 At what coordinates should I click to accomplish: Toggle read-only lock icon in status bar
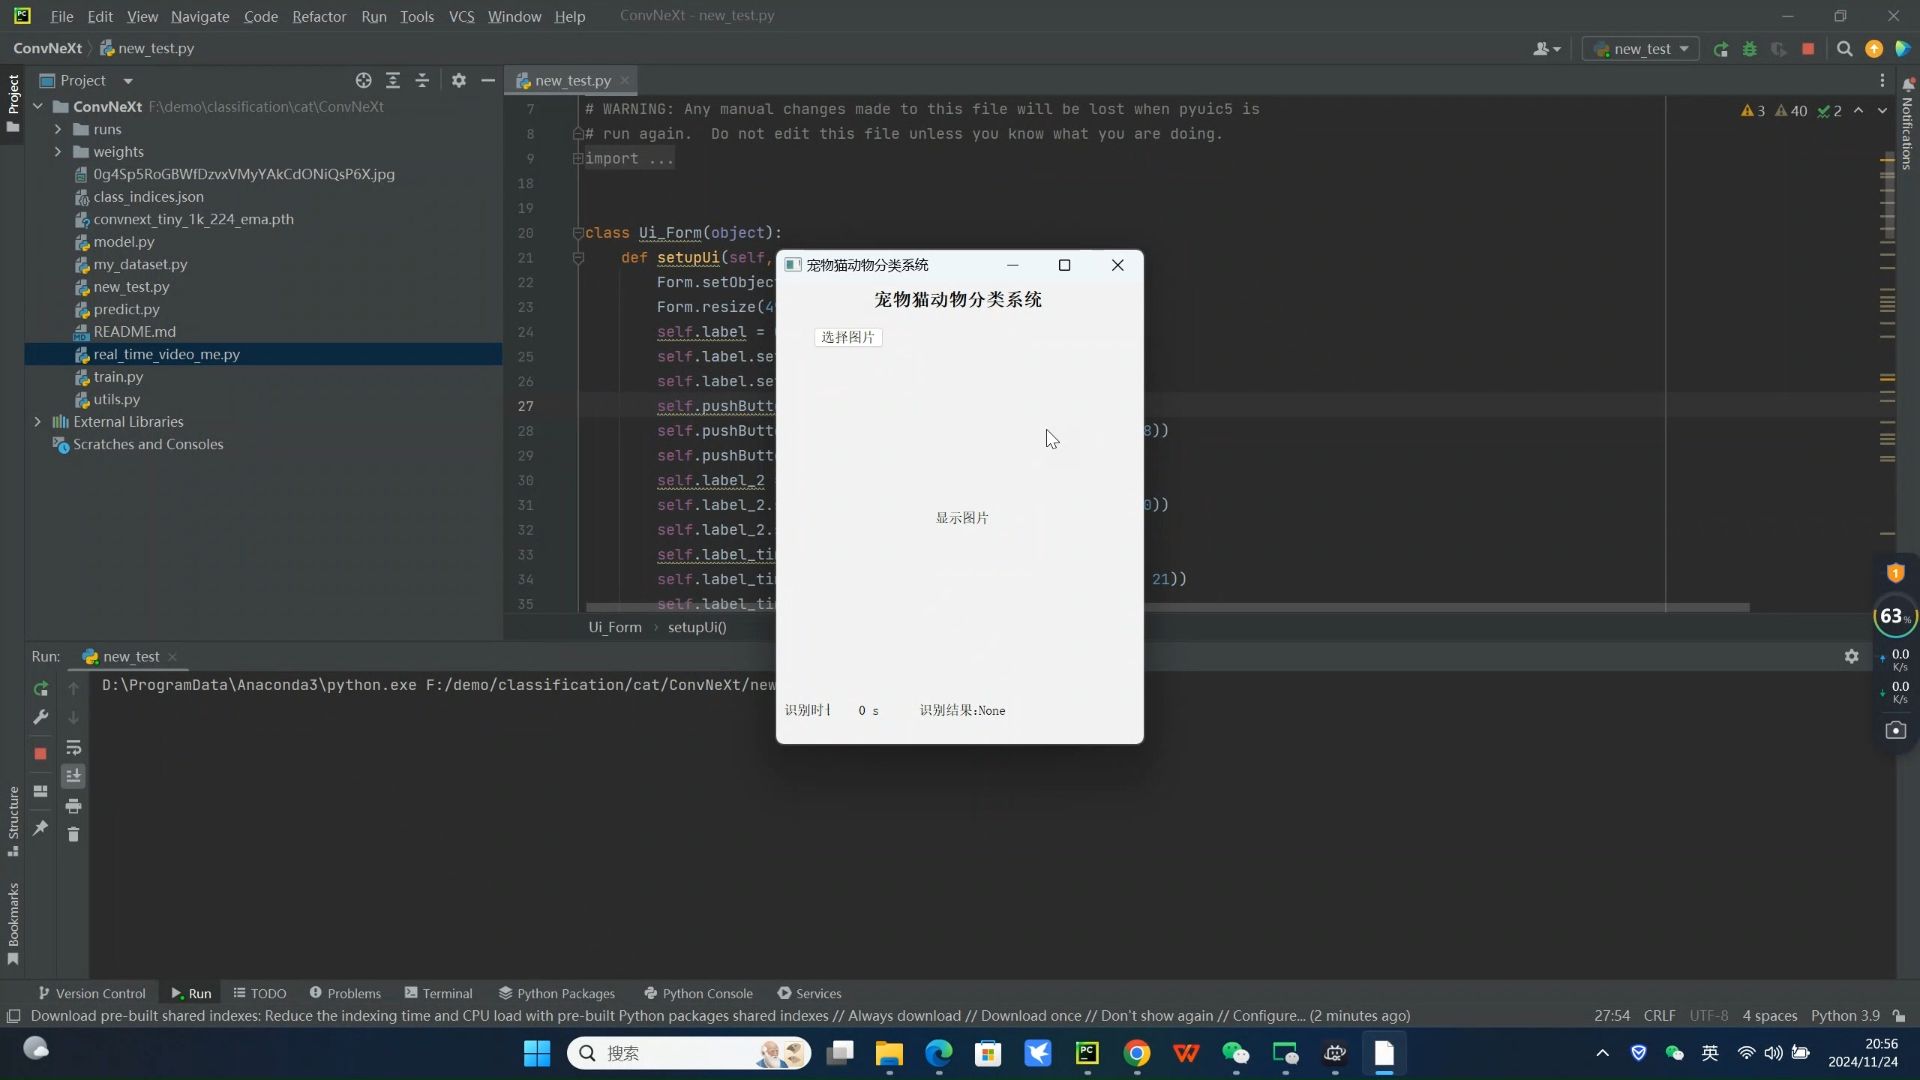pyautogui.click(x=1899, y=1016)
